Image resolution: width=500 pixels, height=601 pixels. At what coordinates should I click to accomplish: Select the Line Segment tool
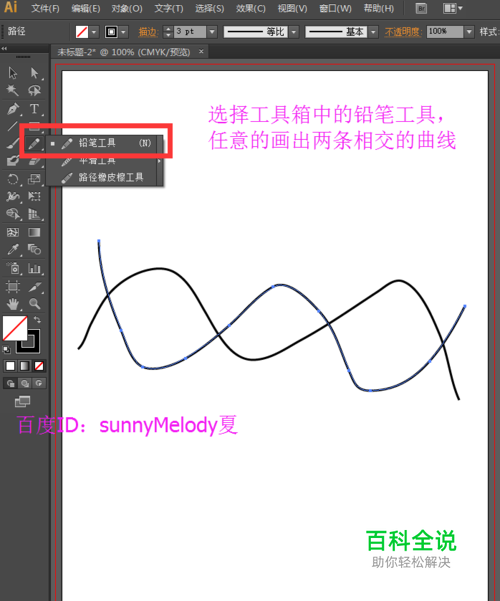pos(13,126)
